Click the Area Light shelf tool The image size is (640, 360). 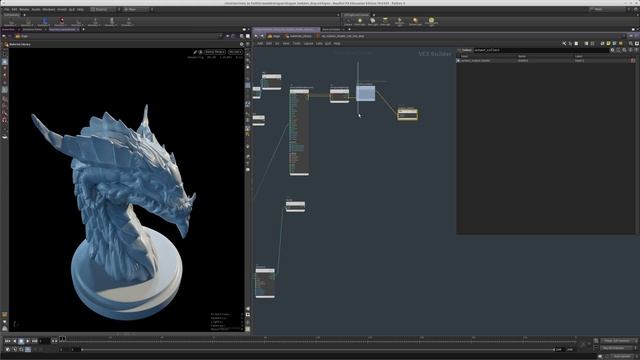(x=385, y=21)
